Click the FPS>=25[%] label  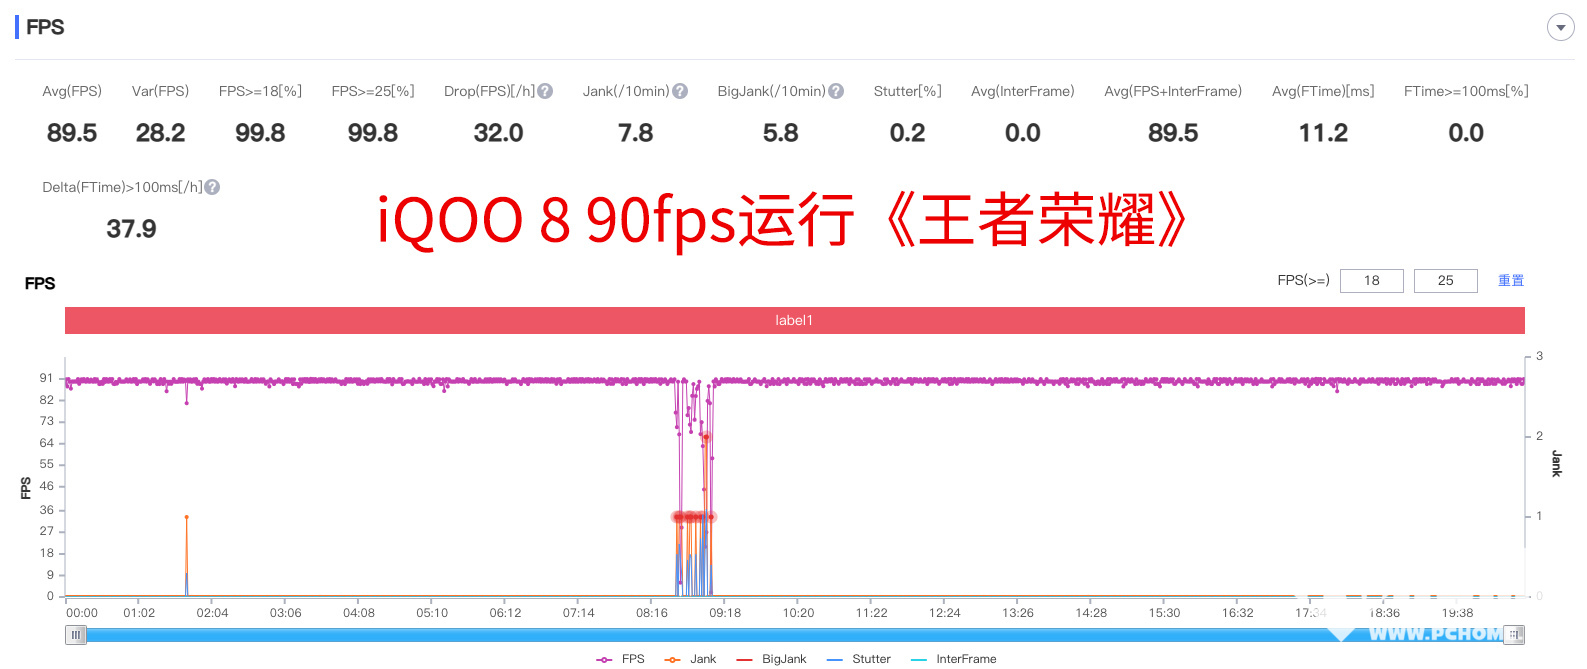[x=373, y=91]
